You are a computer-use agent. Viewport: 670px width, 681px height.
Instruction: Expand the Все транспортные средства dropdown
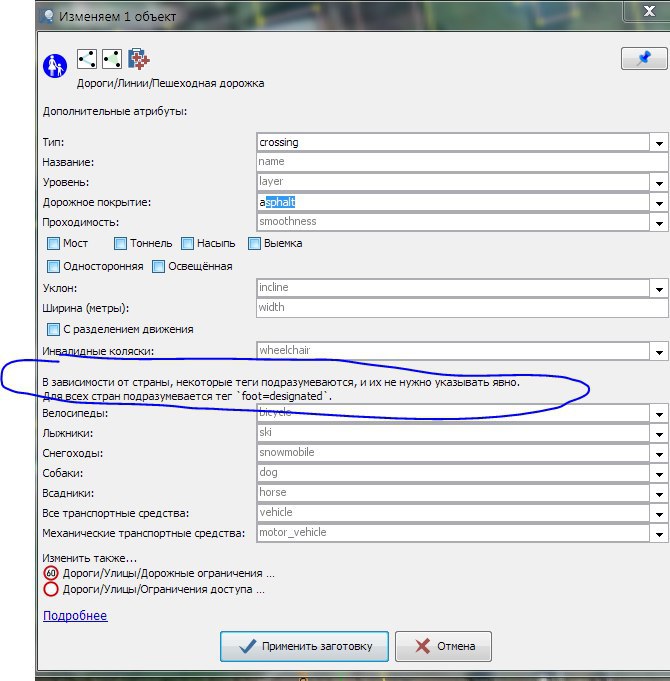click(659, 513)
